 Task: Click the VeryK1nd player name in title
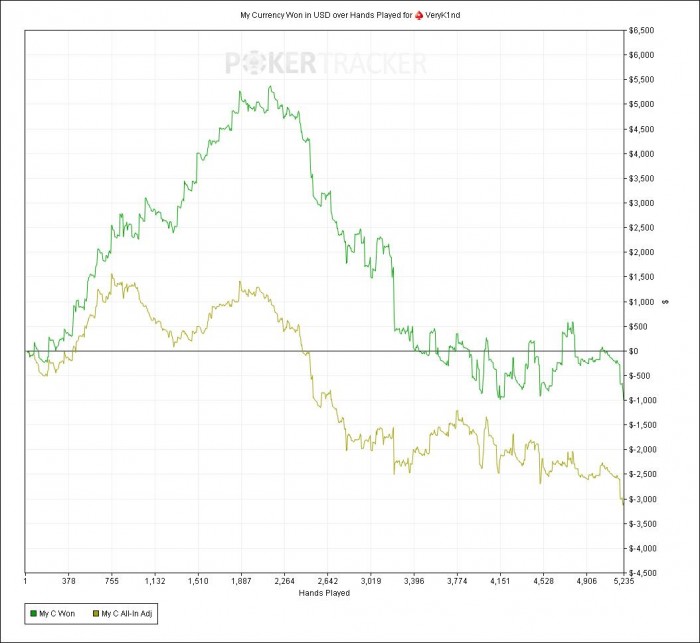tap(443, 15)
